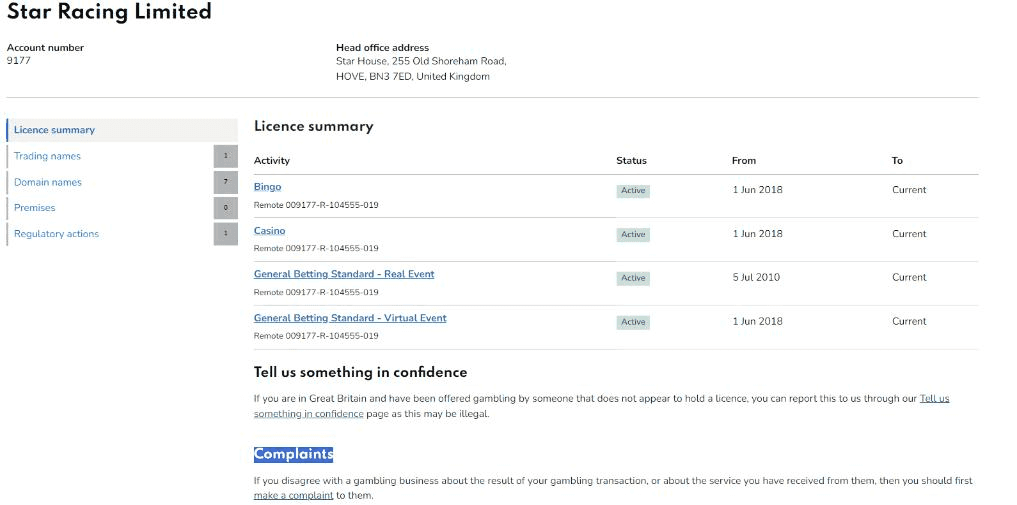
Task: Click the highlighted Complaints heading
Action: pyautogui.click(x=293, y=454)
